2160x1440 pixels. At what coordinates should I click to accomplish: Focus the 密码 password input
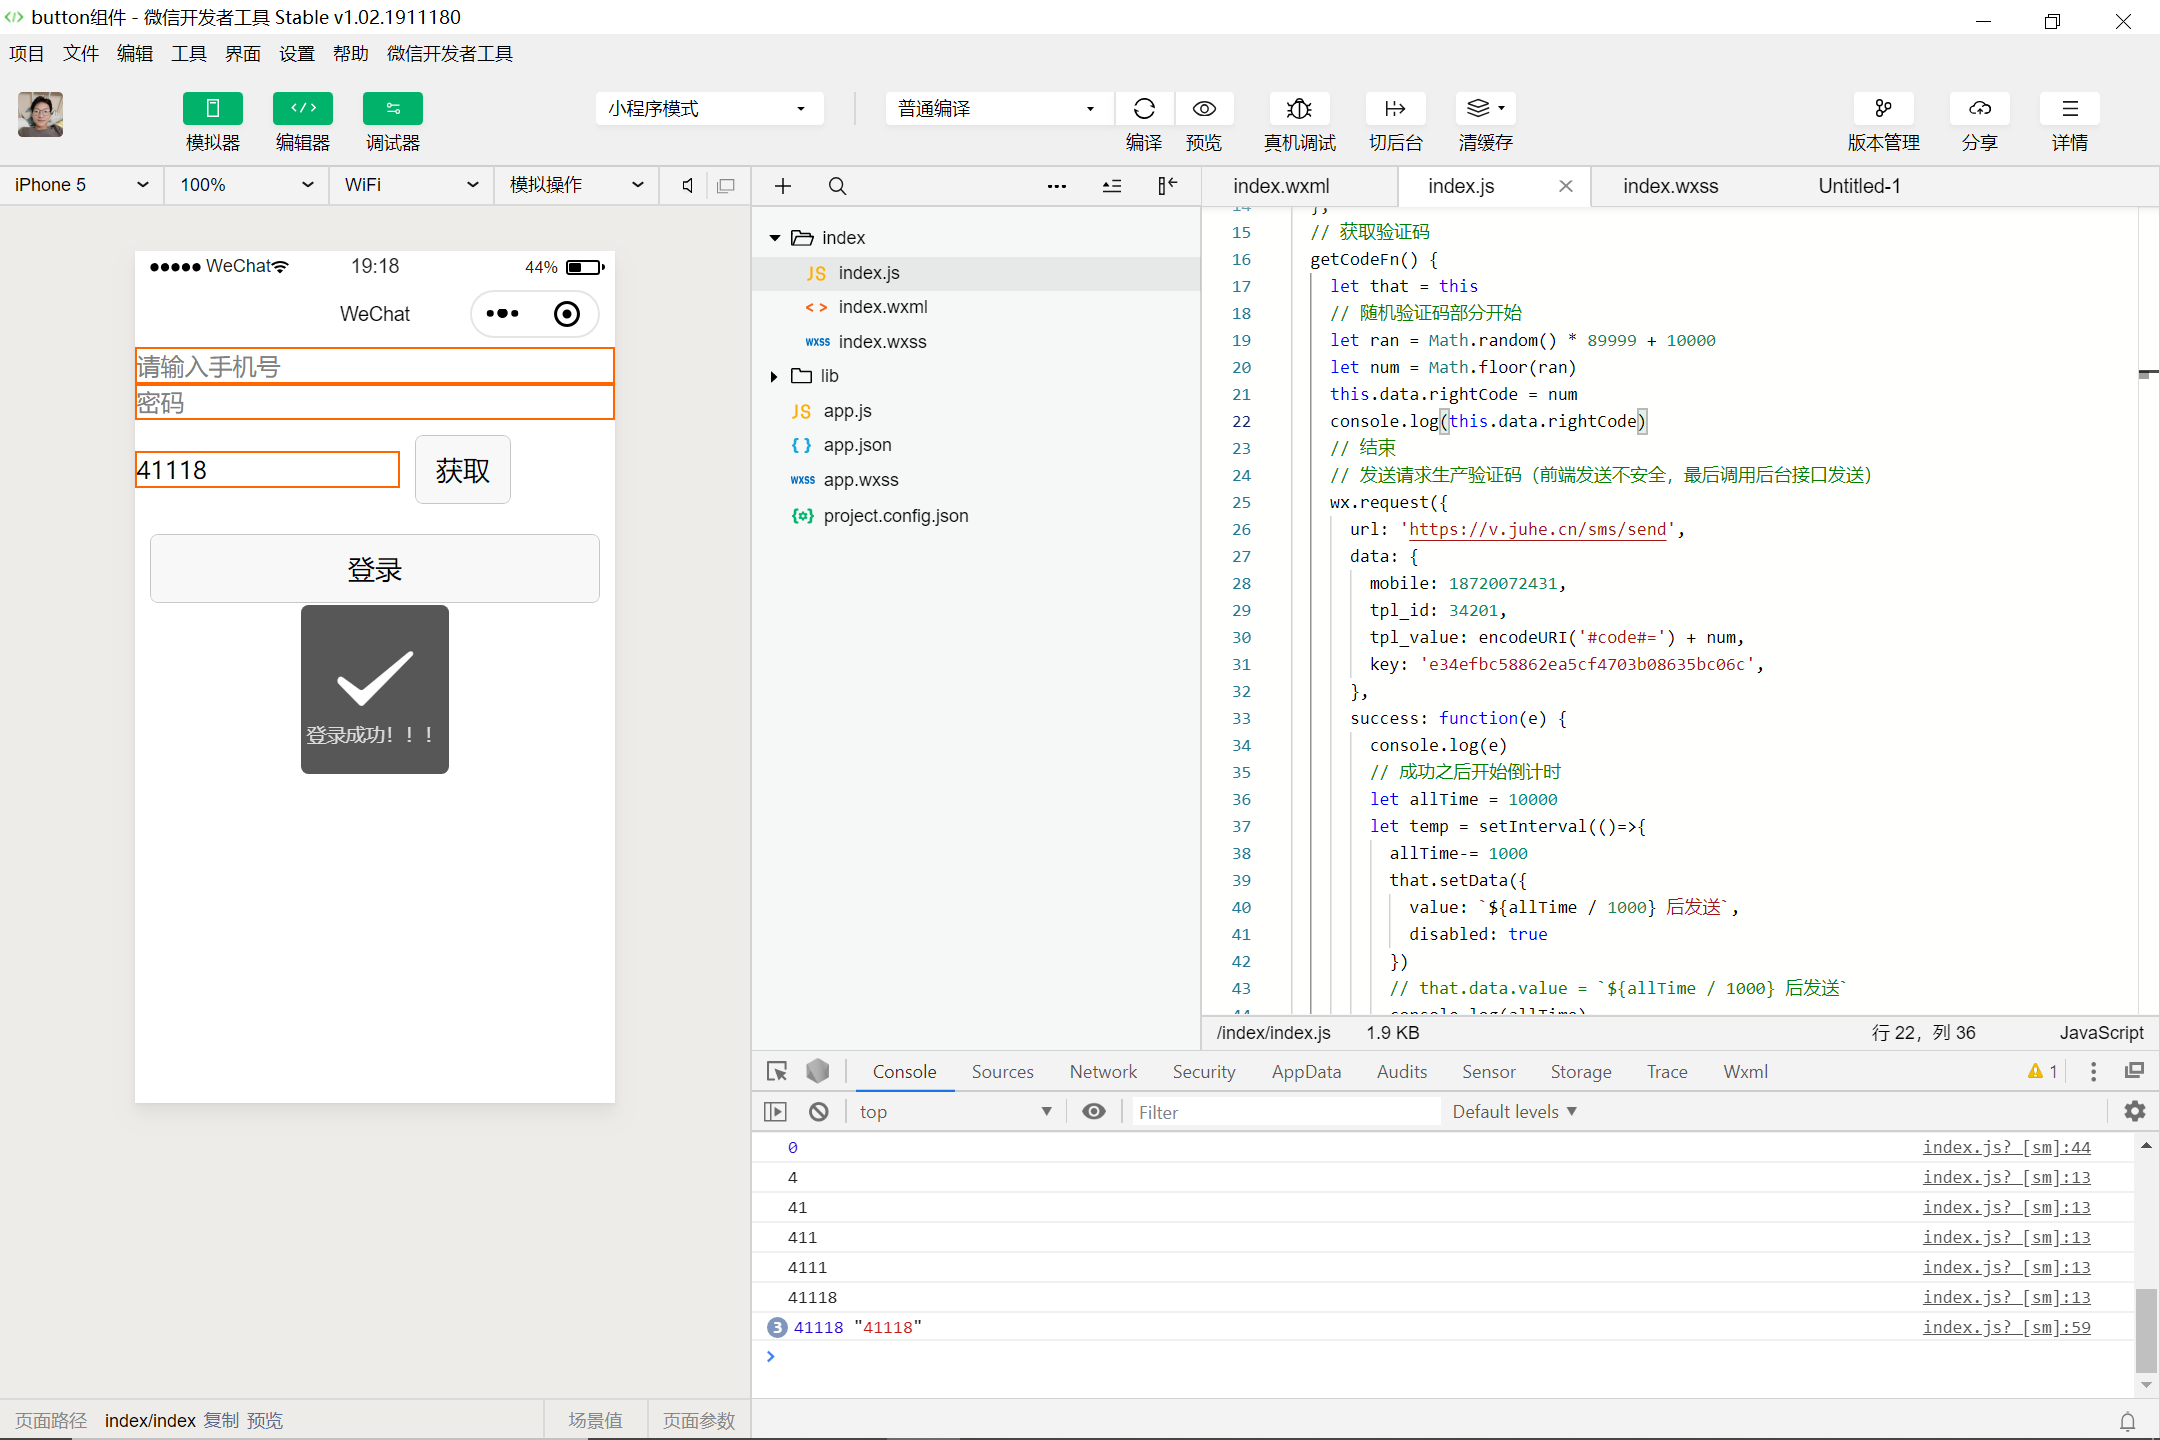pos(375,402)
